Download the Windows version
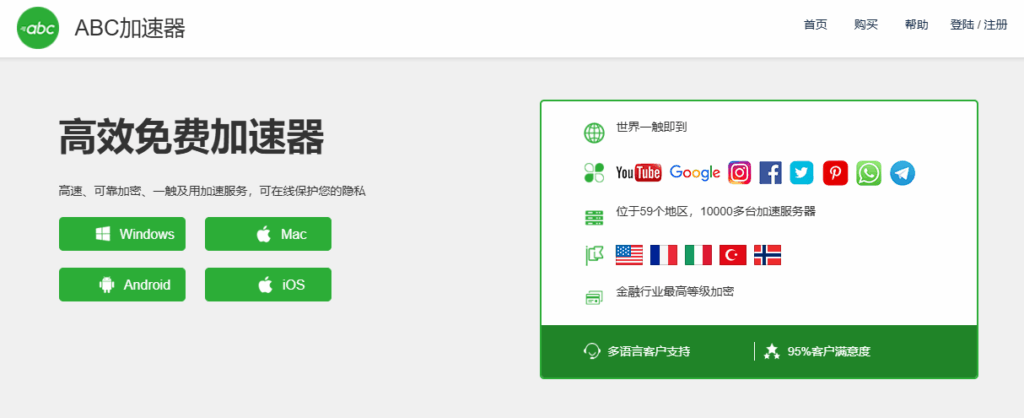This screenshot has height=418, width=1024. coord(122,234)
